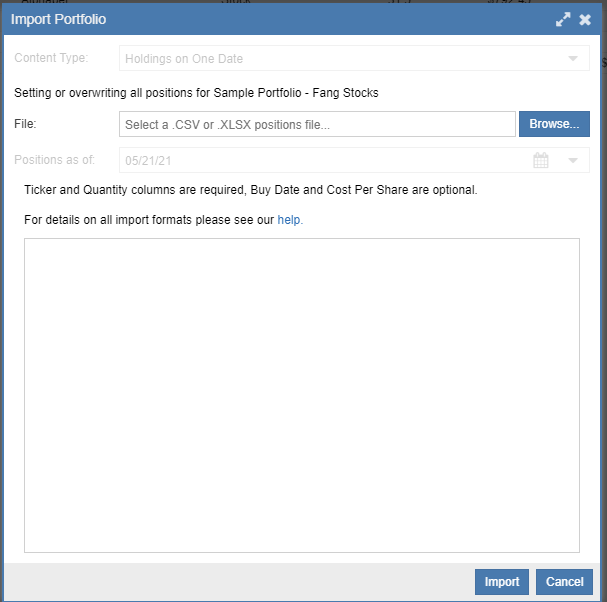Cancel the portfolio import
This screenshot has height=602, width=607.
pos(564,582)
